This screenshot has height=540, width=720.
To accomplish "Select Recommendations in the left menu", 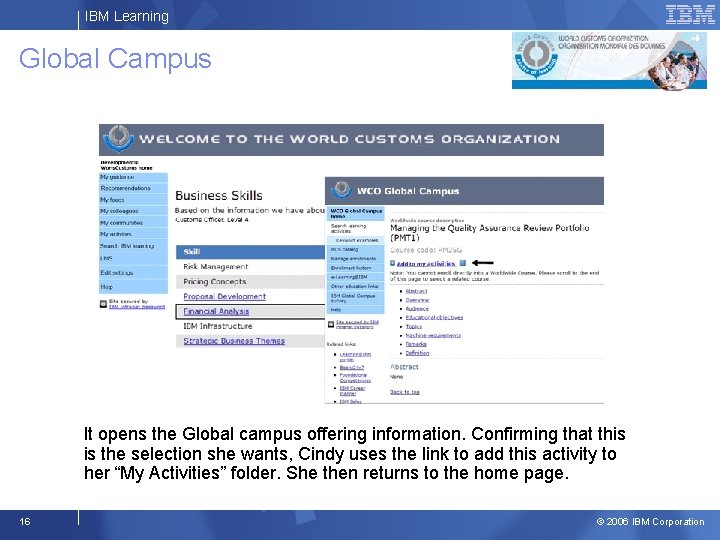I will pyautogui.click(x=133, y=188).
